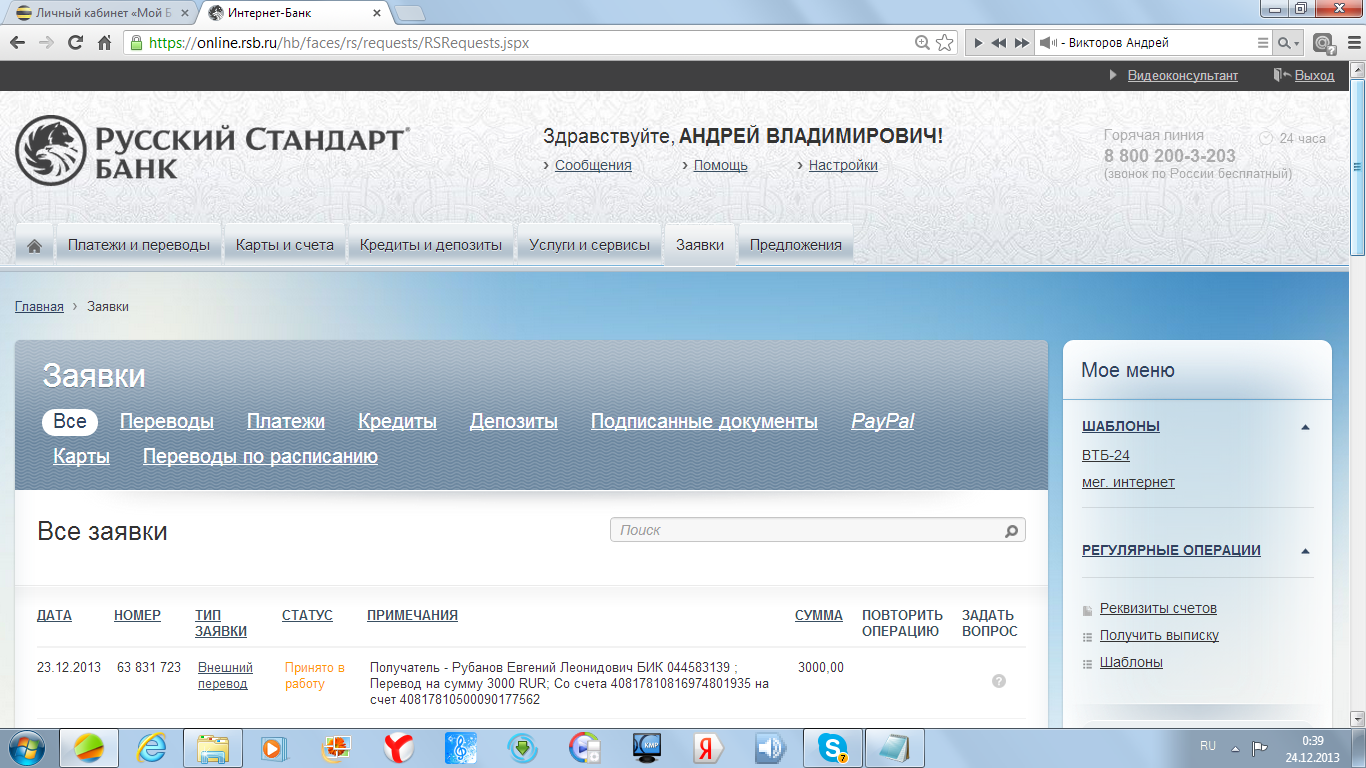Open the search magnifier dropdown in music bar
This screenshot has width=1366, height=768.
(1289, 43)
